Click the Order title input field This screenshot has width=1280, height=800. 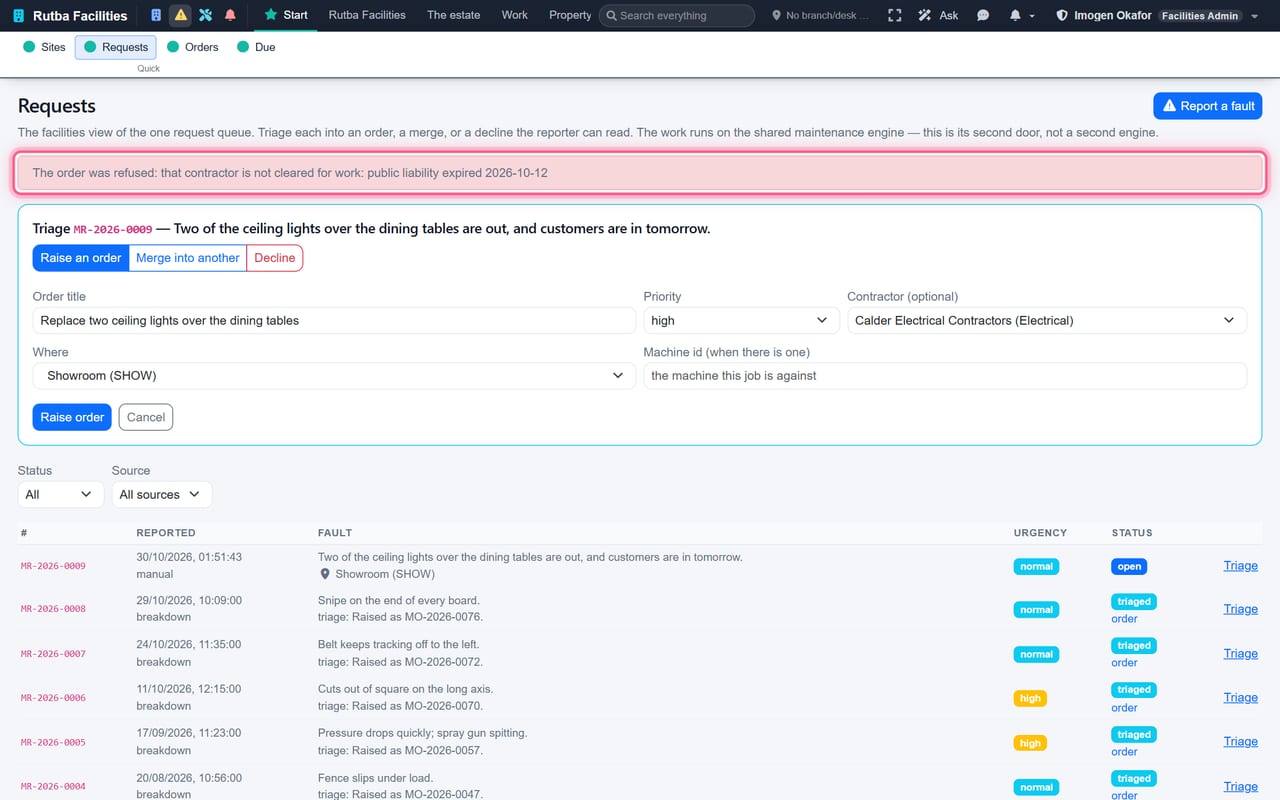coord(334,320)
